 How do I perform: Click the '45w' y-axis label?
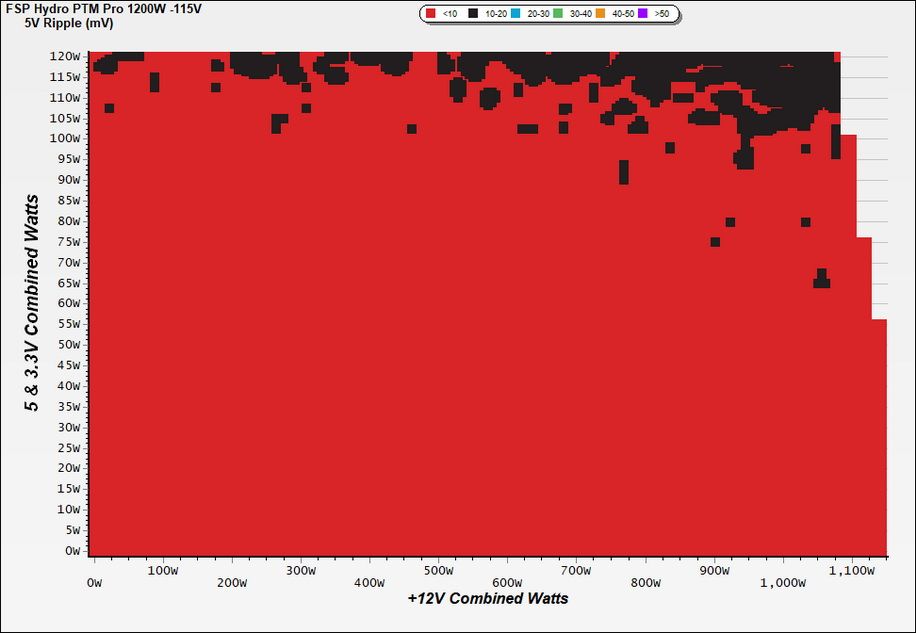tap(68, 366)
